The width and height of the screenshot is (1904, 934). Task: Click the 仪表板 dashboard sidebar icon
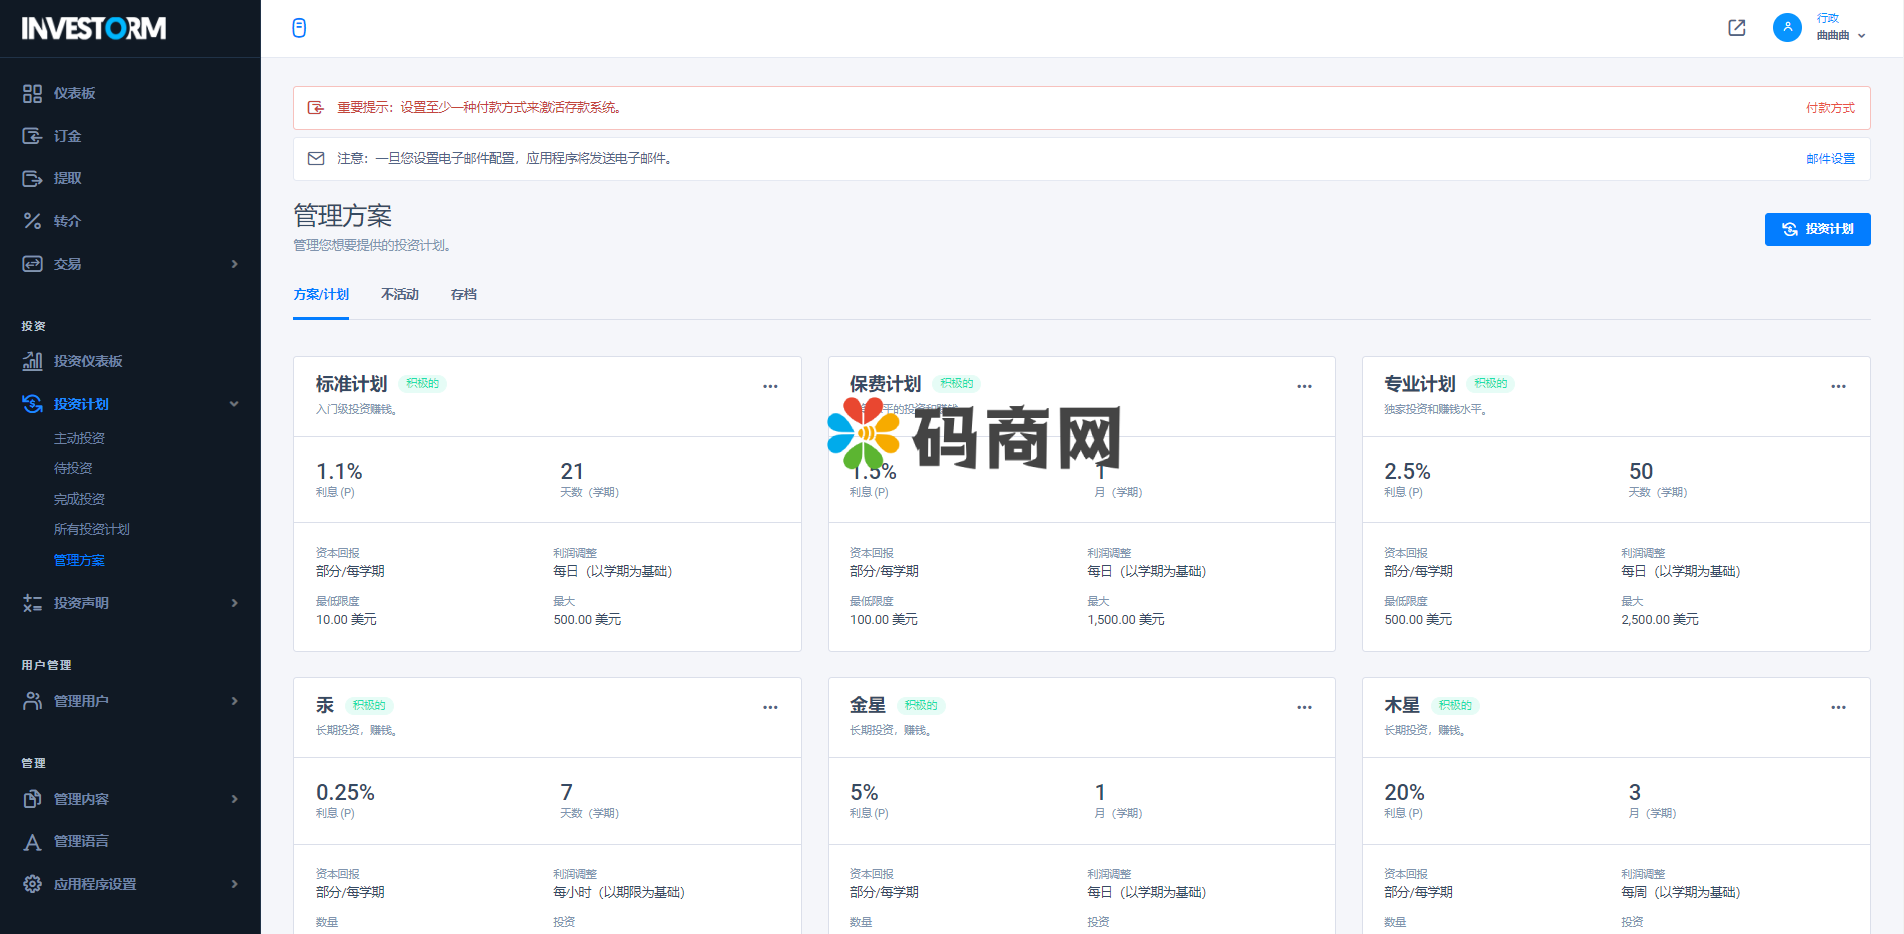32,93
